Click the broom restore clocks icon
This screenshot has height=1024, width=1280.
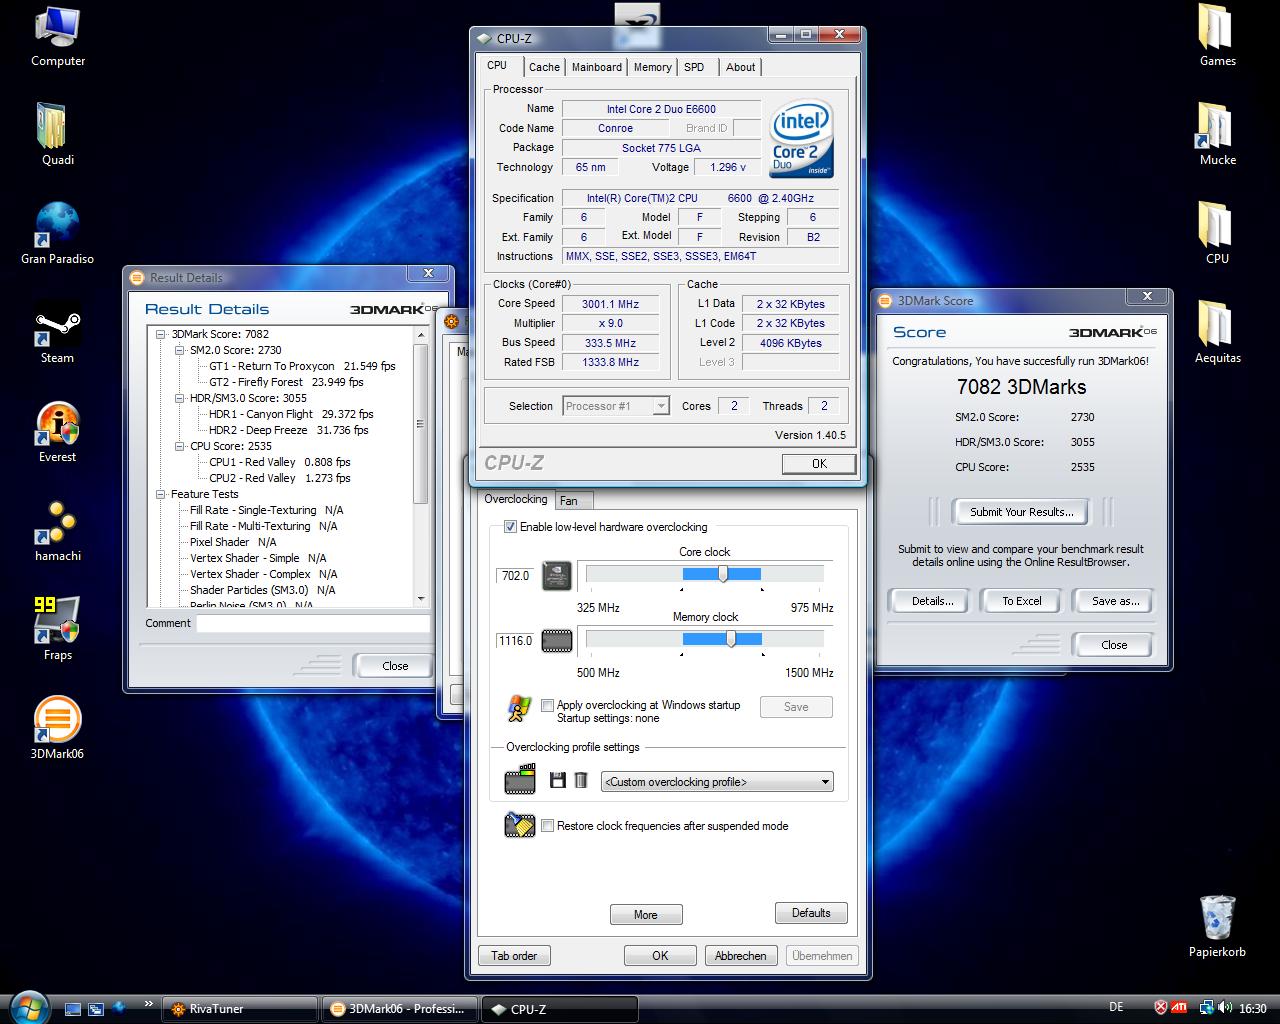(x=520, y=825)
